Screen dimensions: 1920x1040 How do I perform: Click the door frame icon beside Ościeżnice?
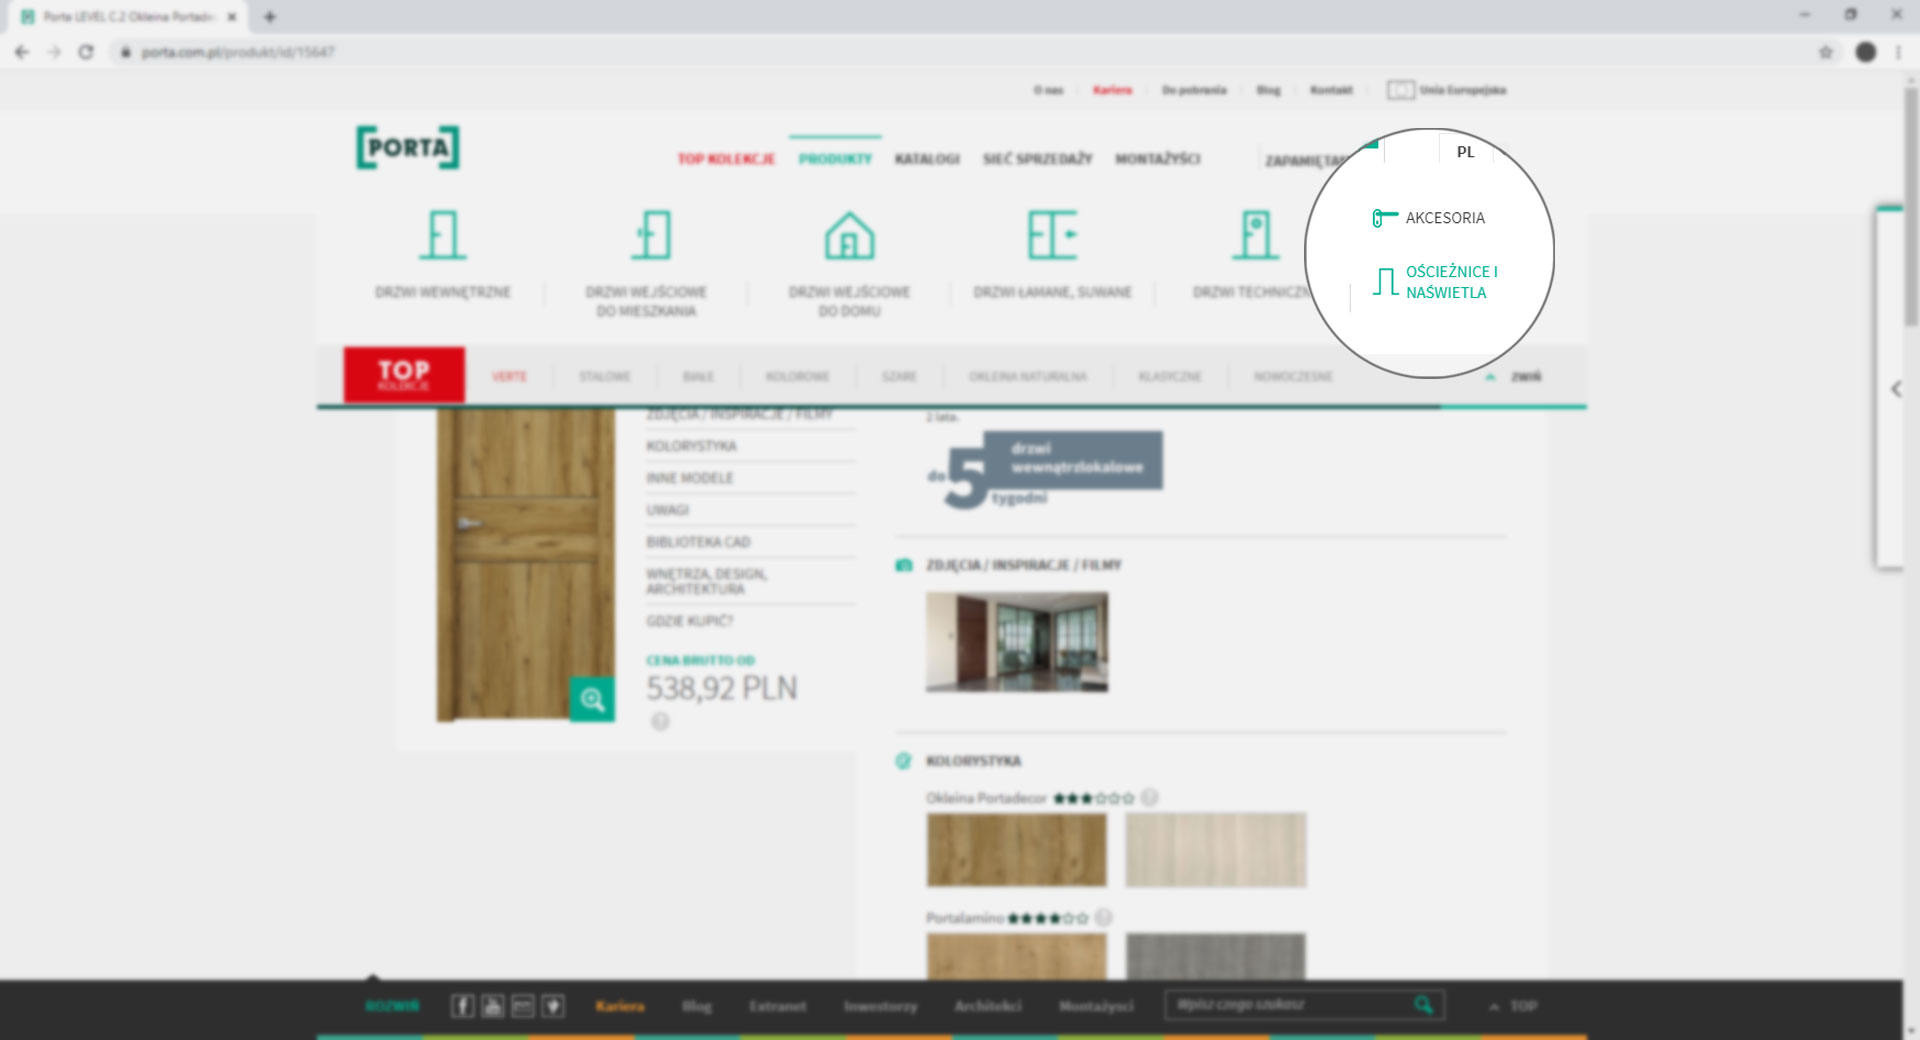coord(1385,282)
